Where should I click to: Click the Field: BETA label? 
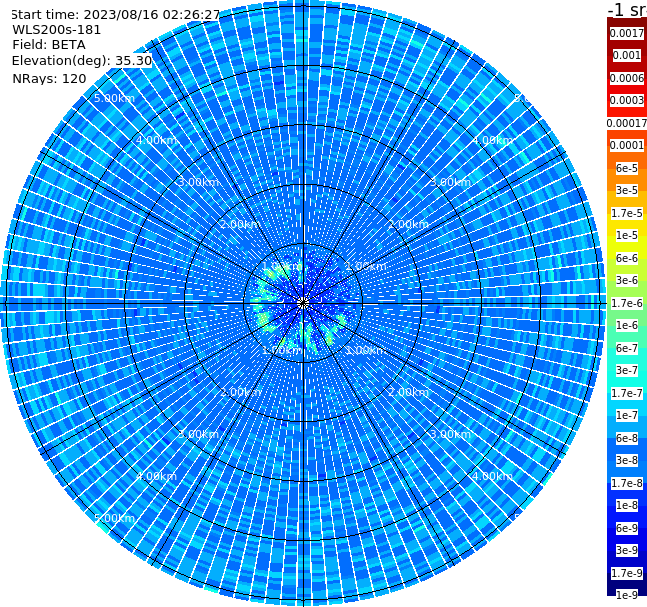tap(49, 45)
